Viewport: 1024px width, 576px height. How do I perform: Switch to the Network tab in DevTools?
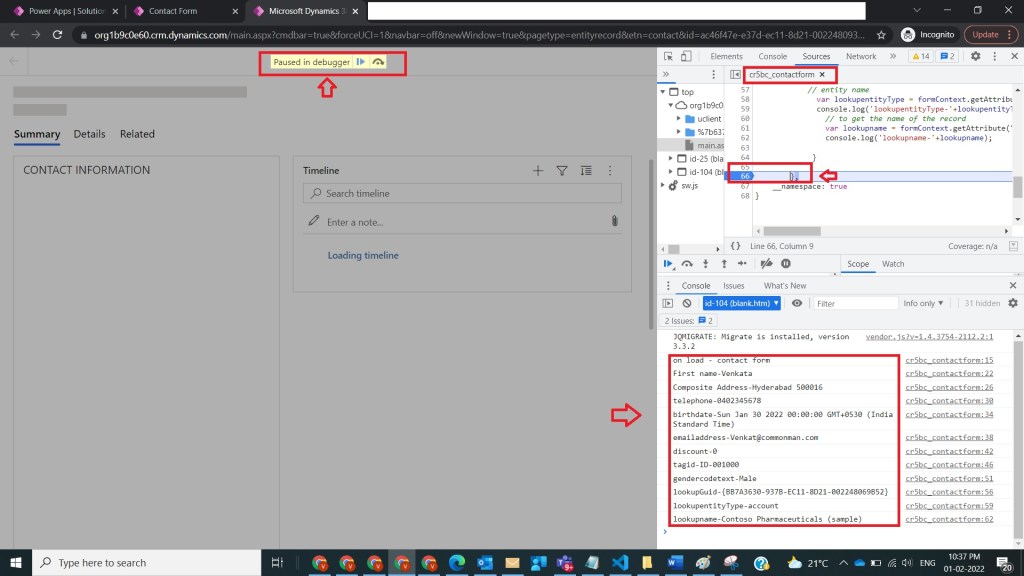(860, 56)
